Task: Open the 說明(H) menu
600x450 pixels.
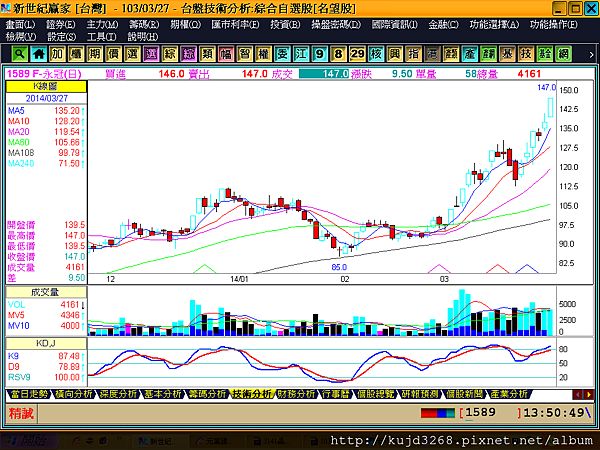Action: click(143, 37)
